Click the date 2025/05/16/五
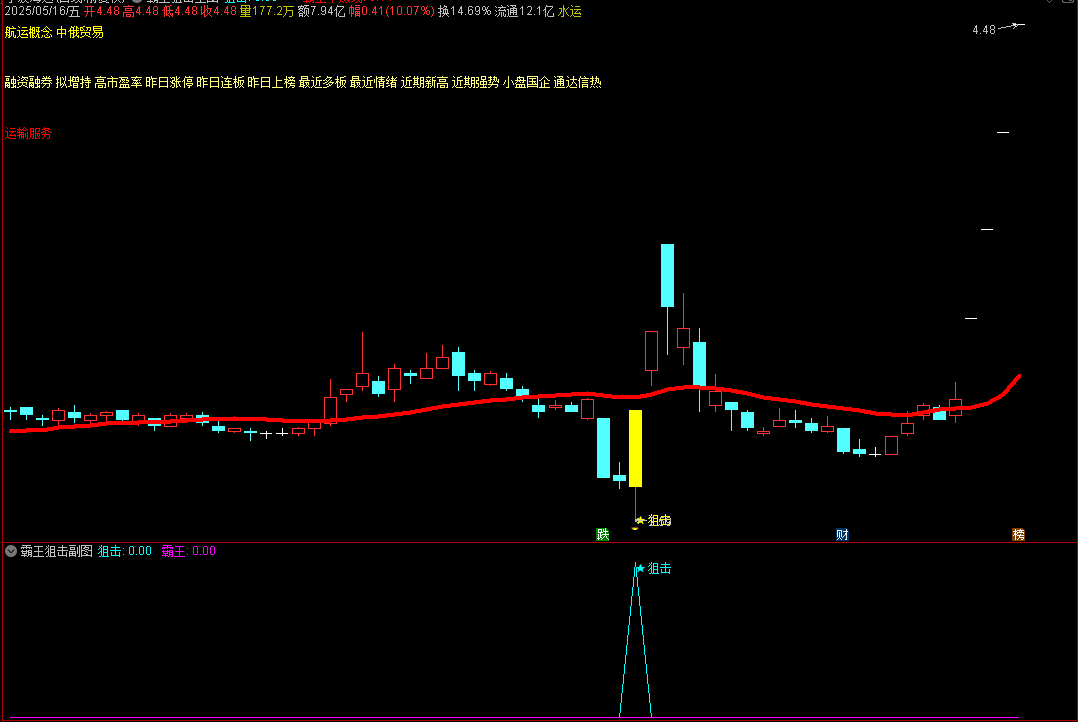This screenshot has height=722, width=1078. 43,11
